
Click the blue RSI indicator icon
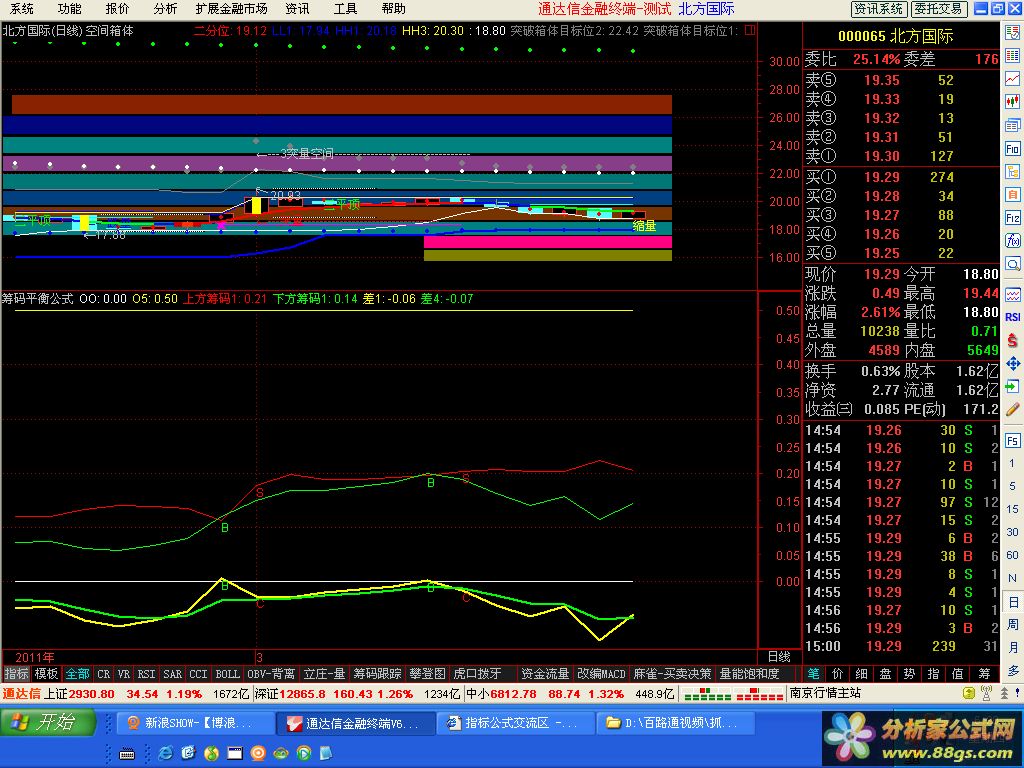tap(1012, 317)
